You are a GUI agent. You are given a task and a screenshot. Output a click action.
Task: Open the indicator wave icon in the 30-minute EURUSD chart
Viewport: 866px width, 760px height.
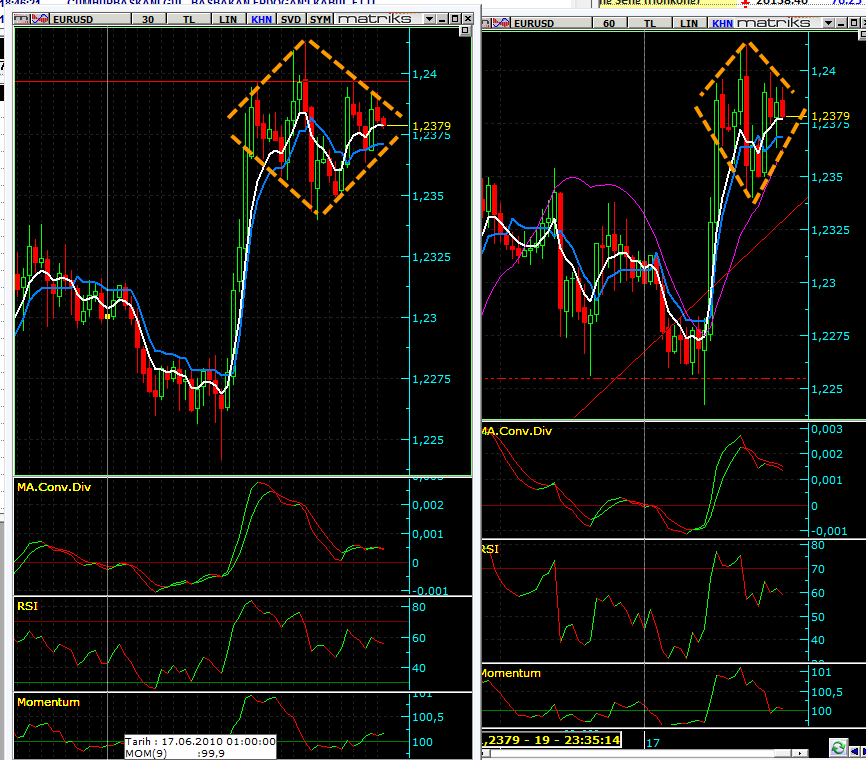click(x=40, y=19)
